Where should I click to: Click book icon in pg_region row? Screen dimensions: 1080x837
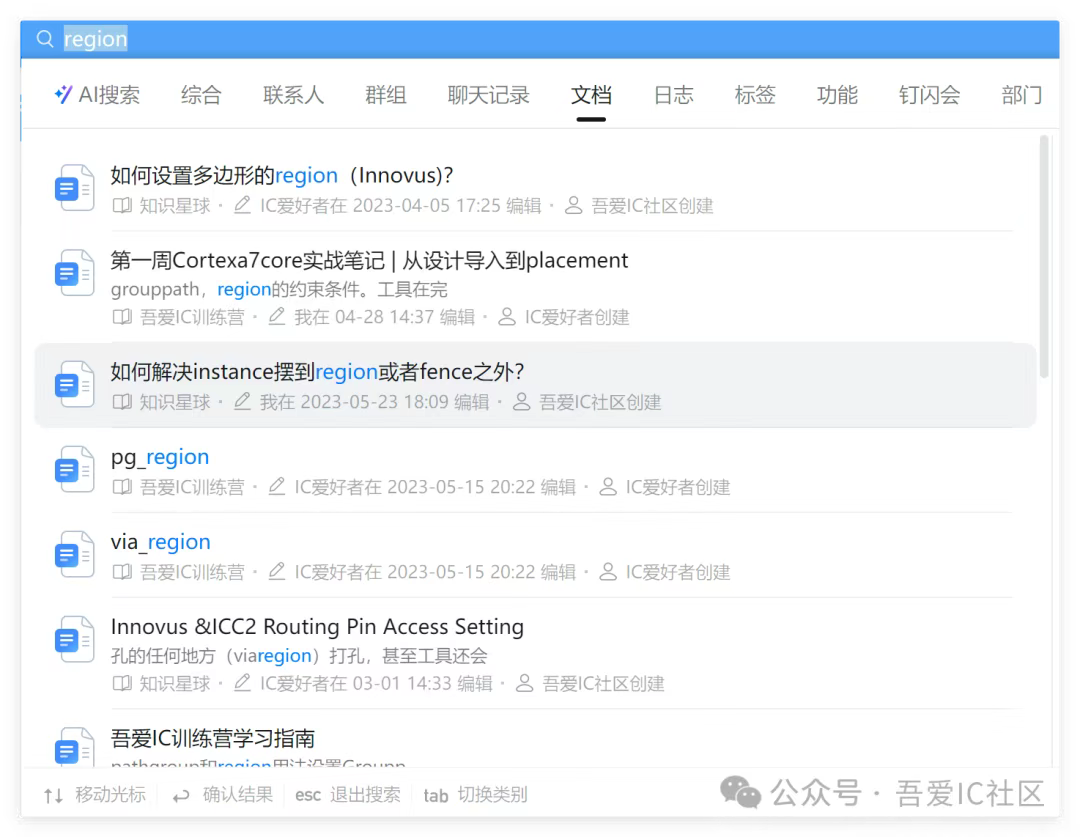tap(122, 487)
